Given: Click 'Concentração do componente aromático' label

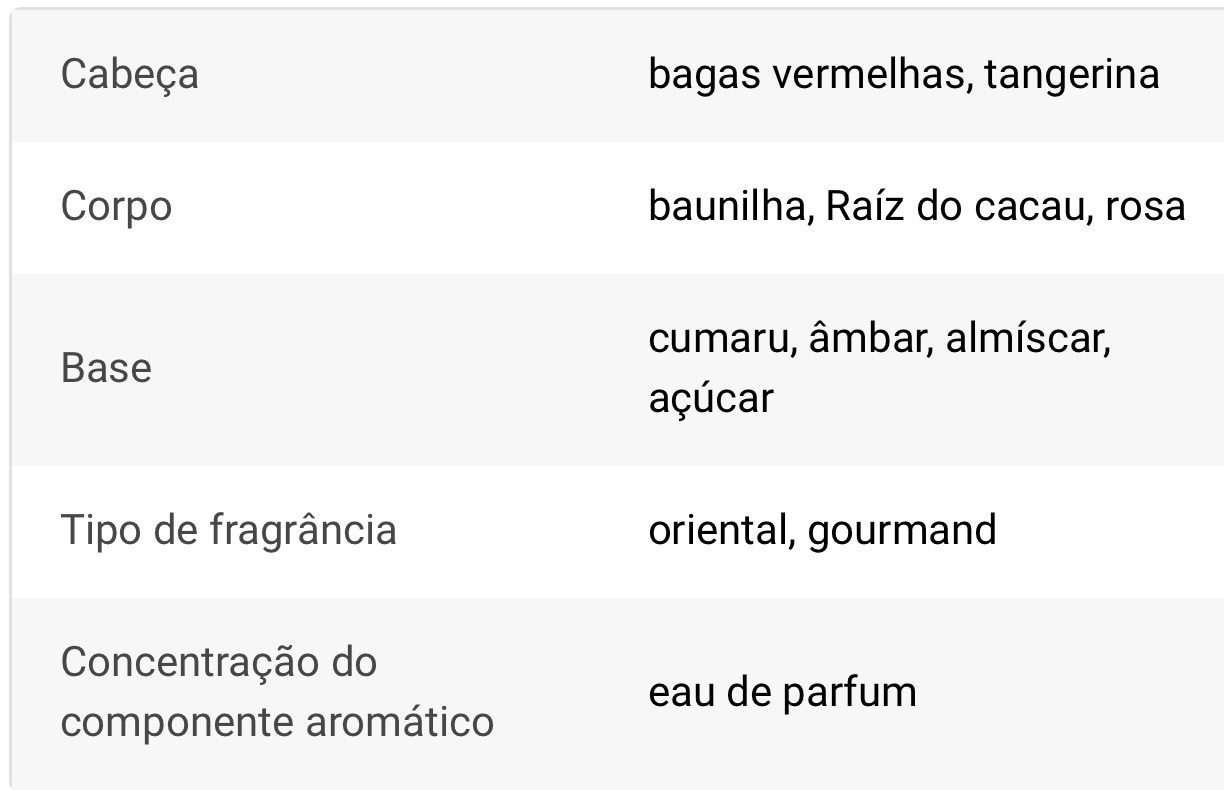Looking at the screenshot, I should (x=277, y=691).
